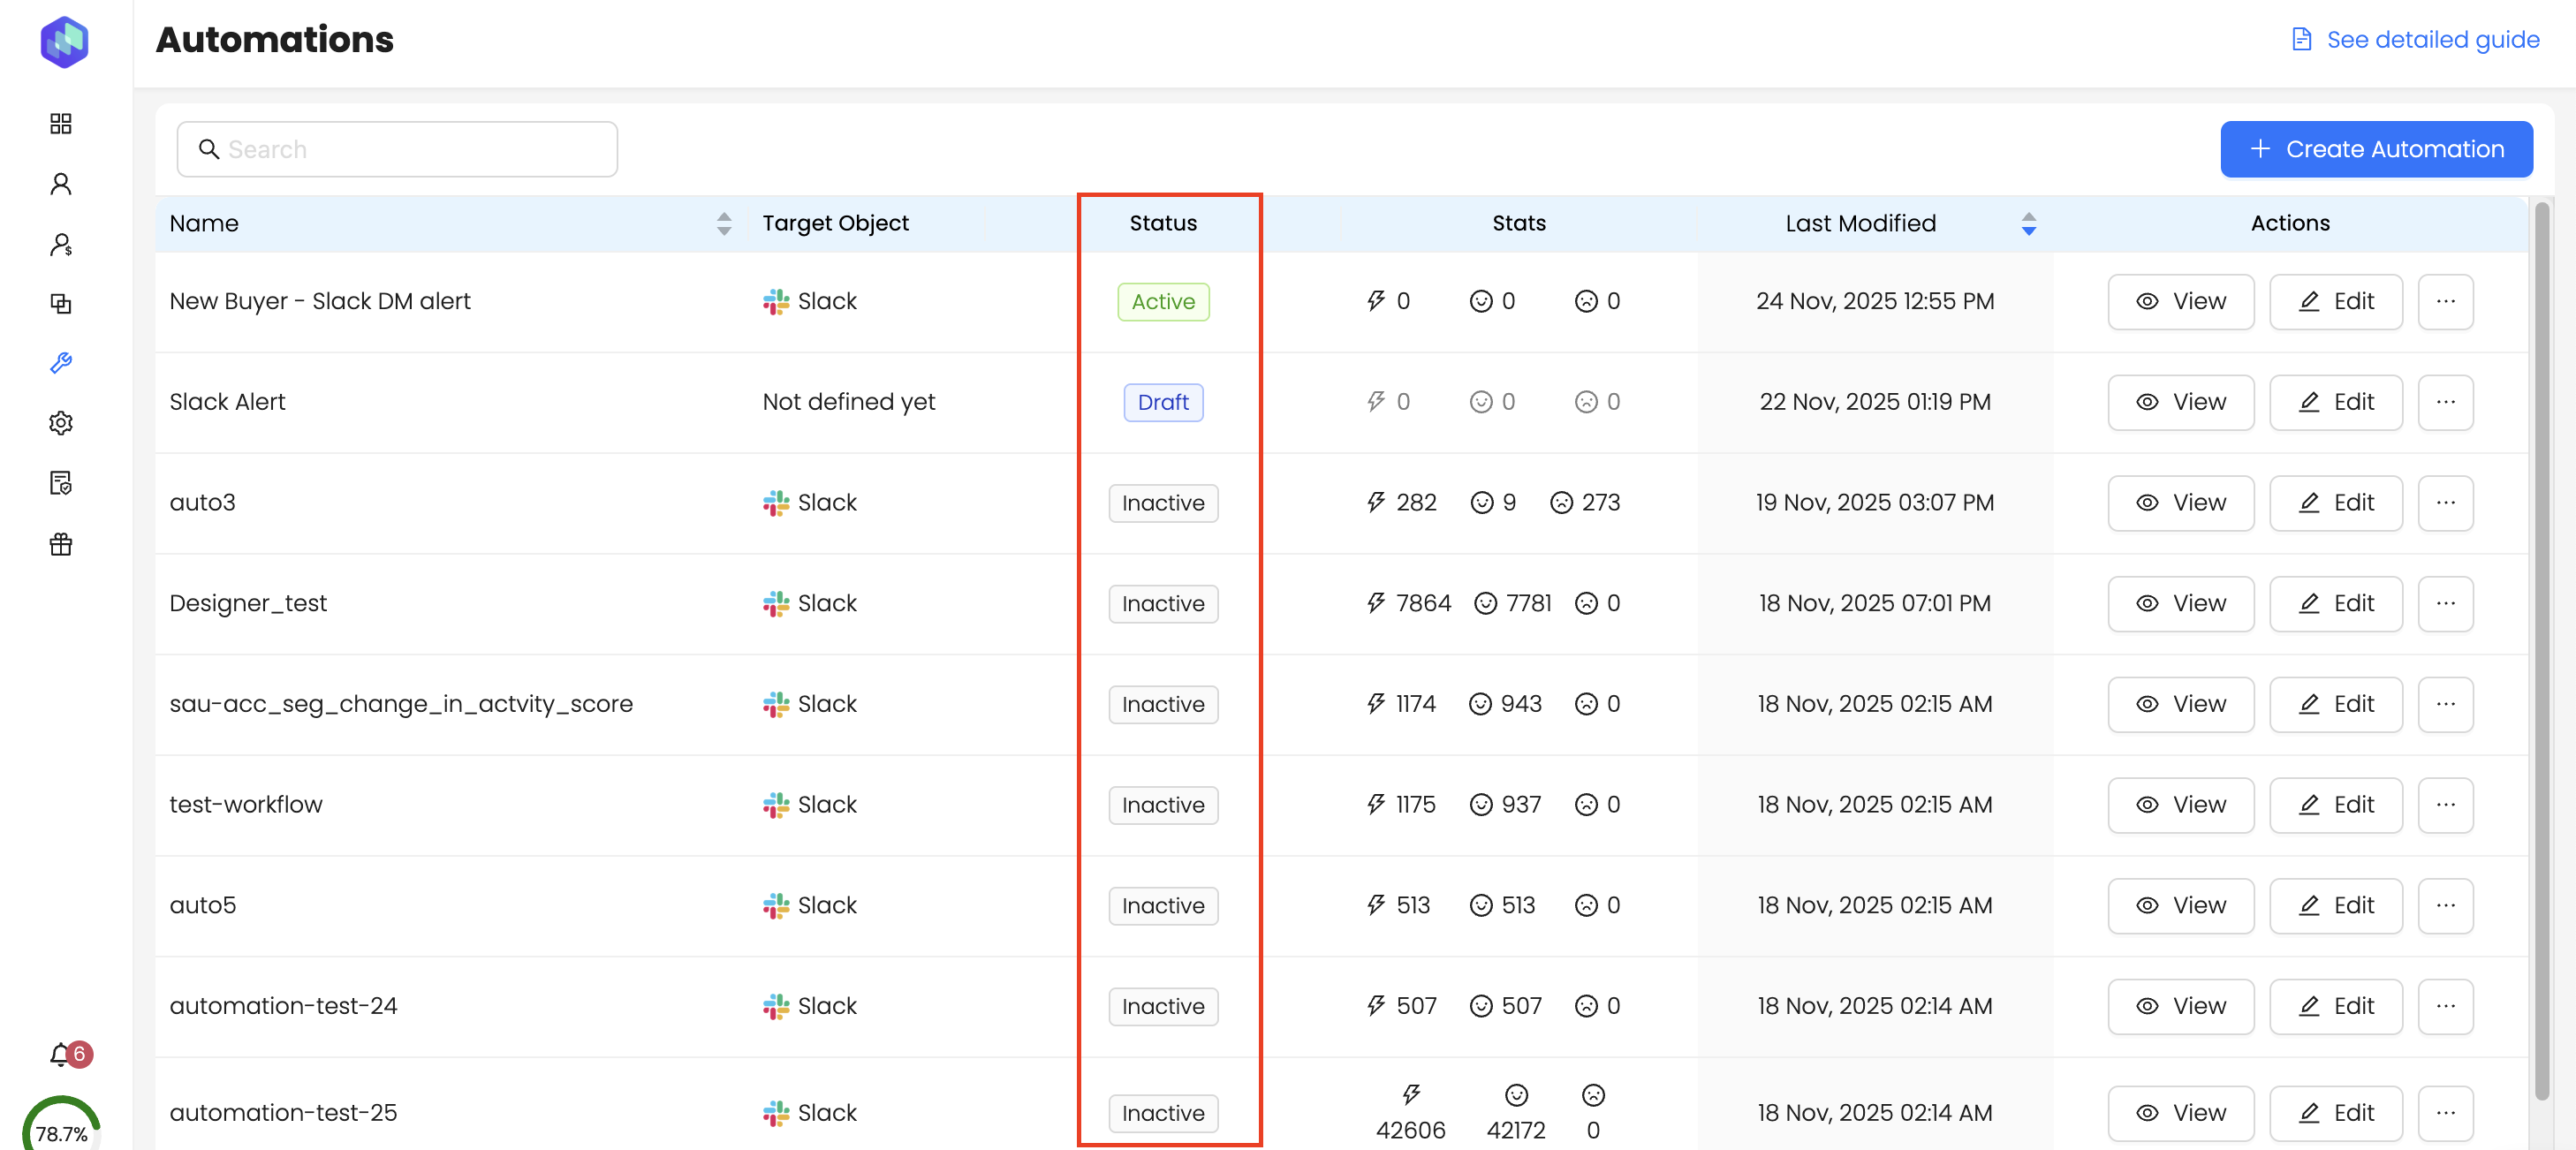Click the single user icon in sidebar
This screenshot has width=2576, height=1150.
click(x=61, y=184)
